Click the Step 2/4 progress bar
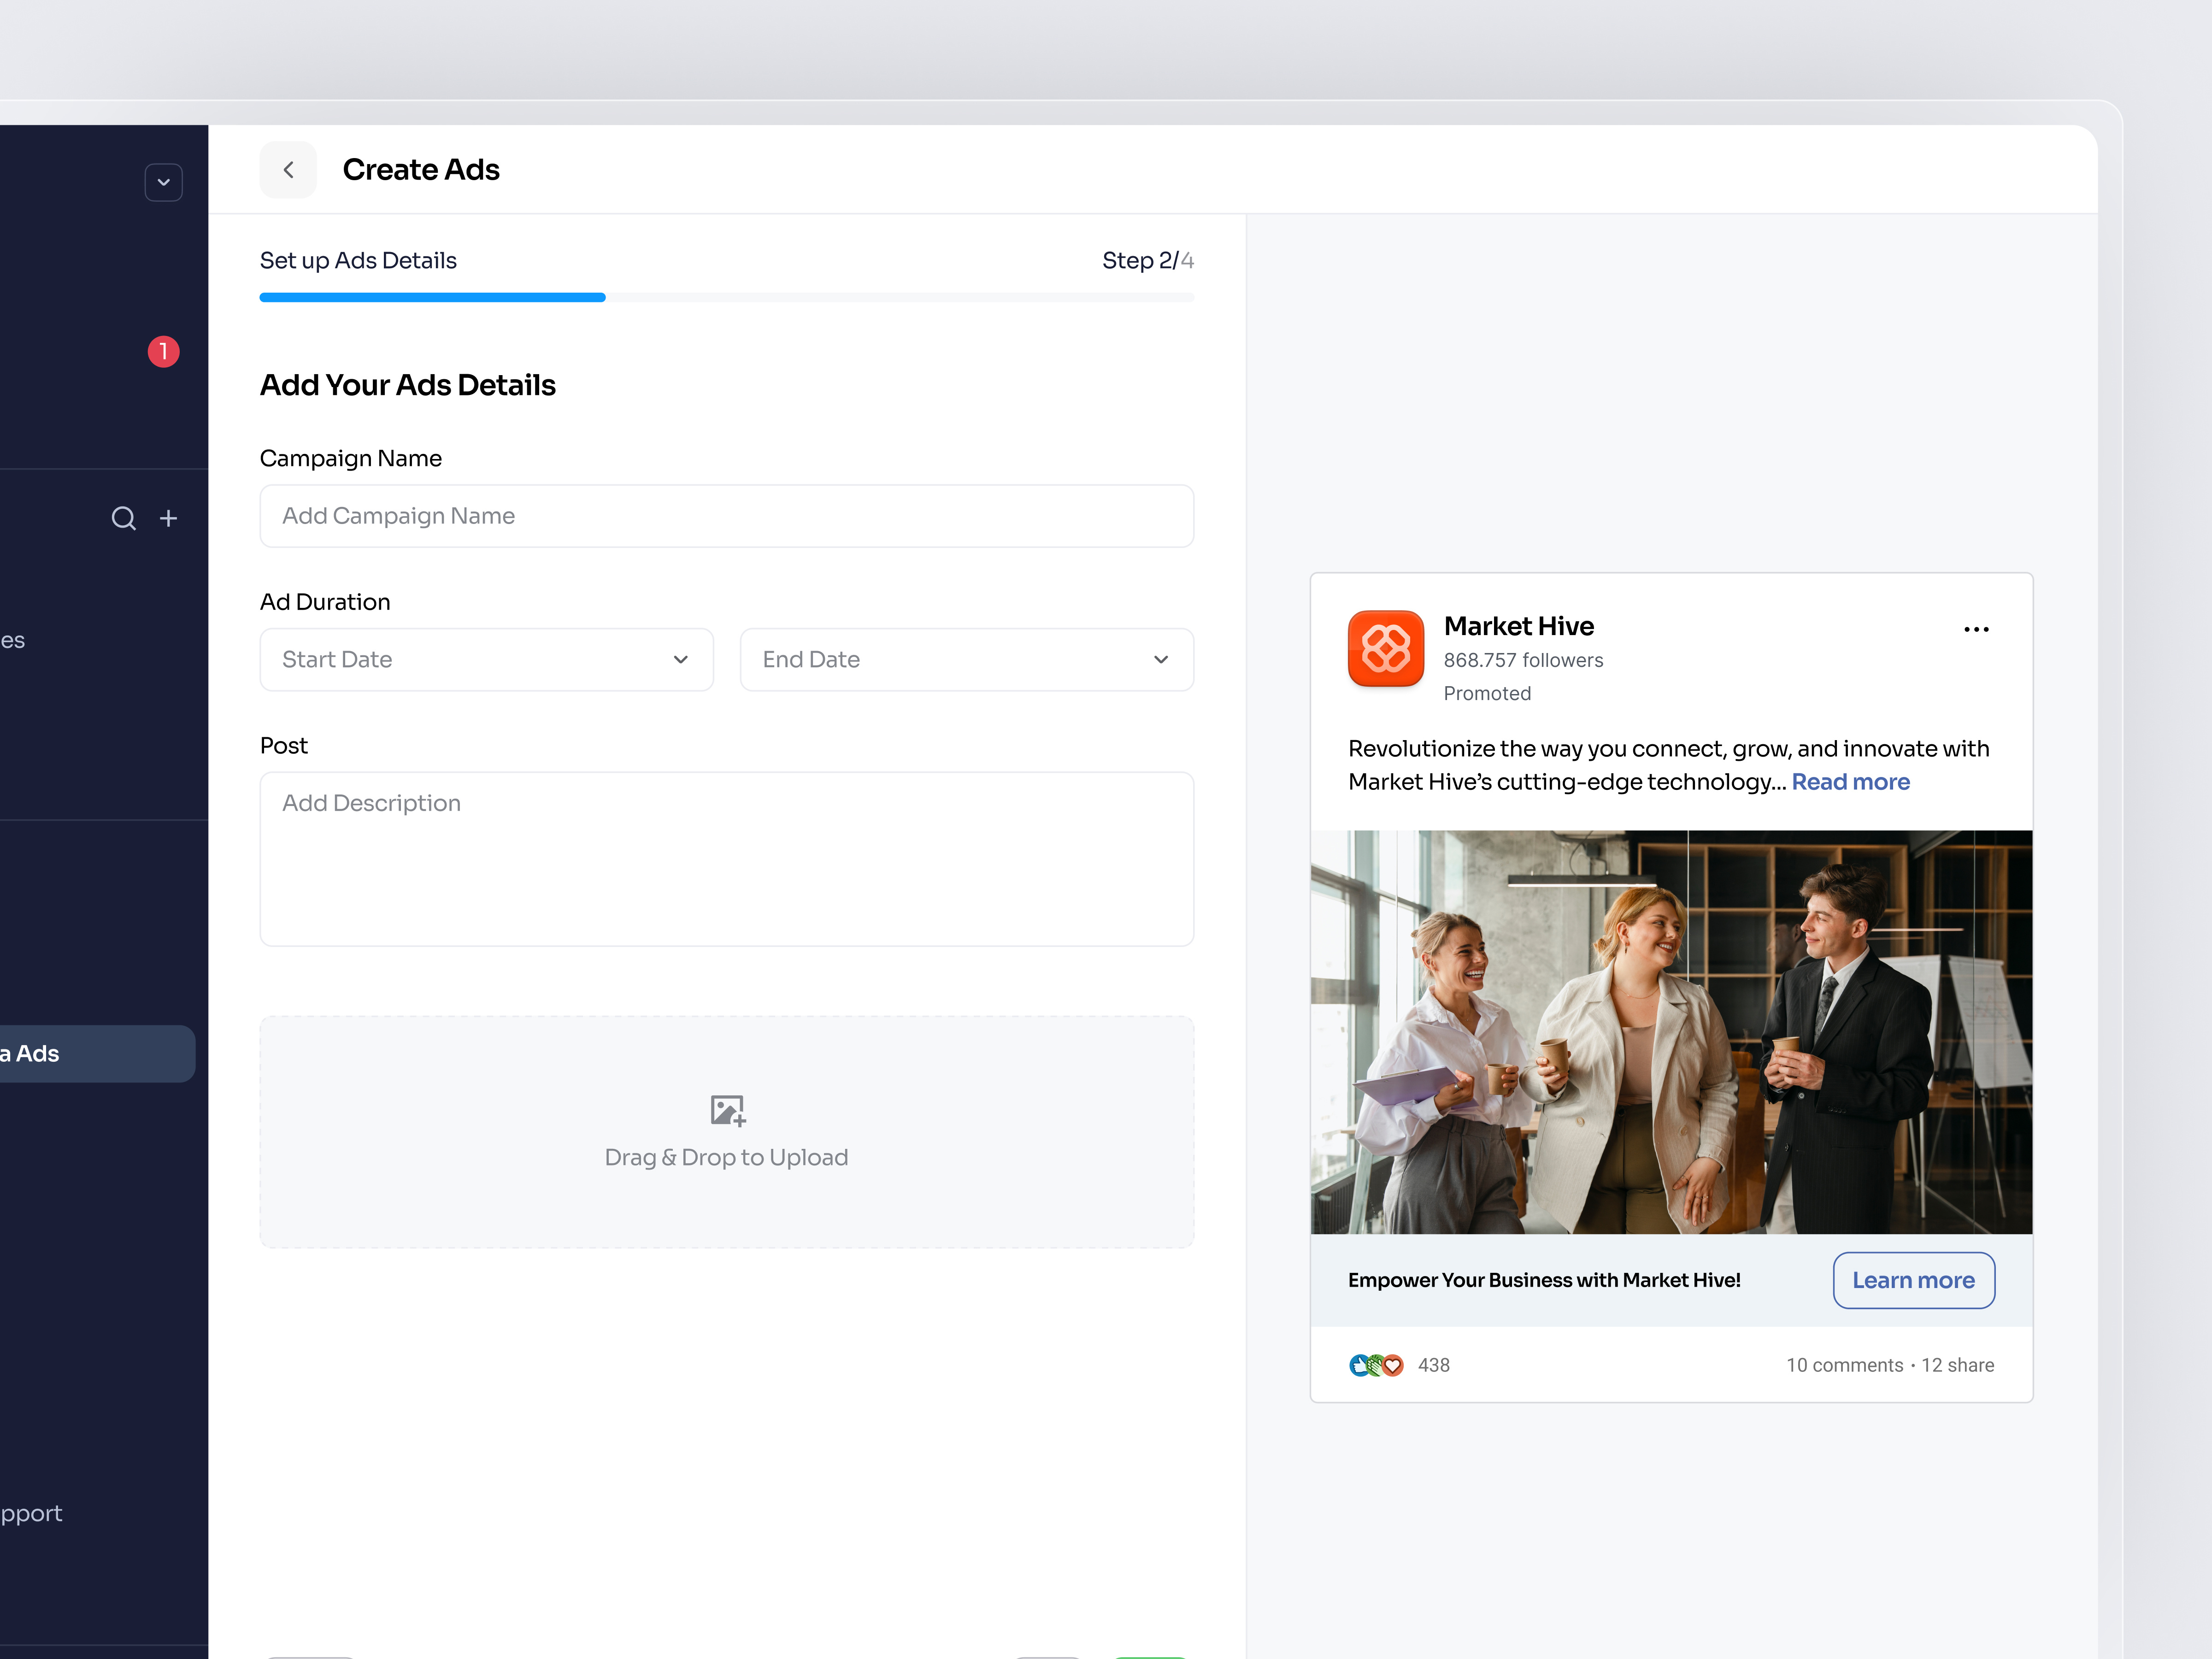Screen dimensions: 2212x1659 pyautogui.click(x=727, y=297)
